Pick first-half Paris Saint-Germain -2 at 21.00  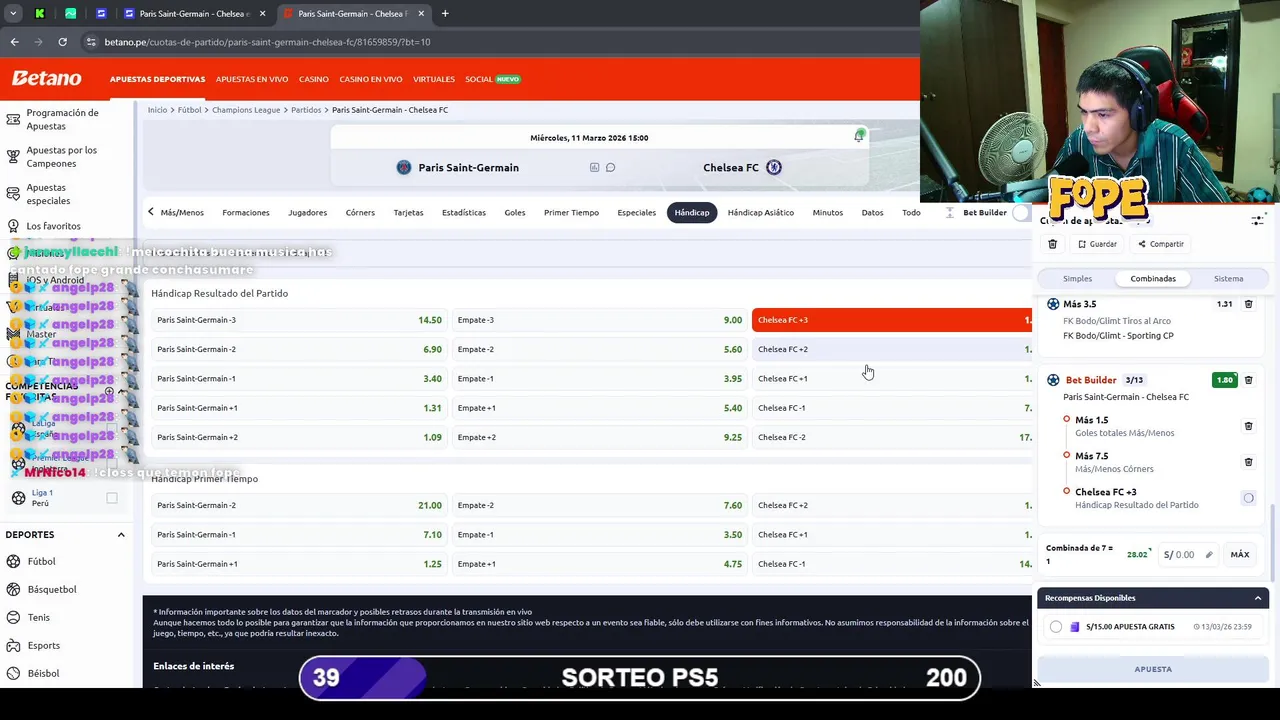(299, 505)
